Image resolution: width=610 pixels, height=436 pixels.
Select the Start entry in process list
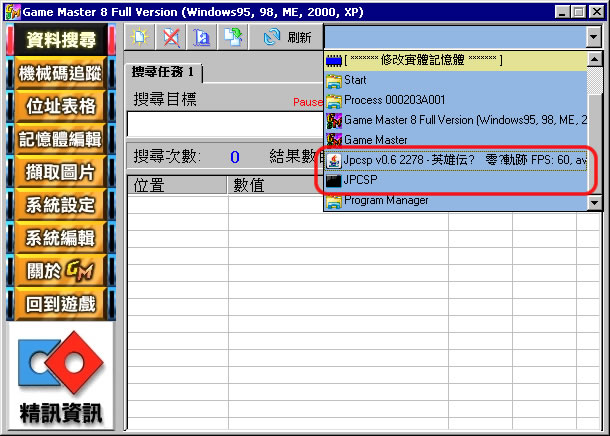(456, 80)
